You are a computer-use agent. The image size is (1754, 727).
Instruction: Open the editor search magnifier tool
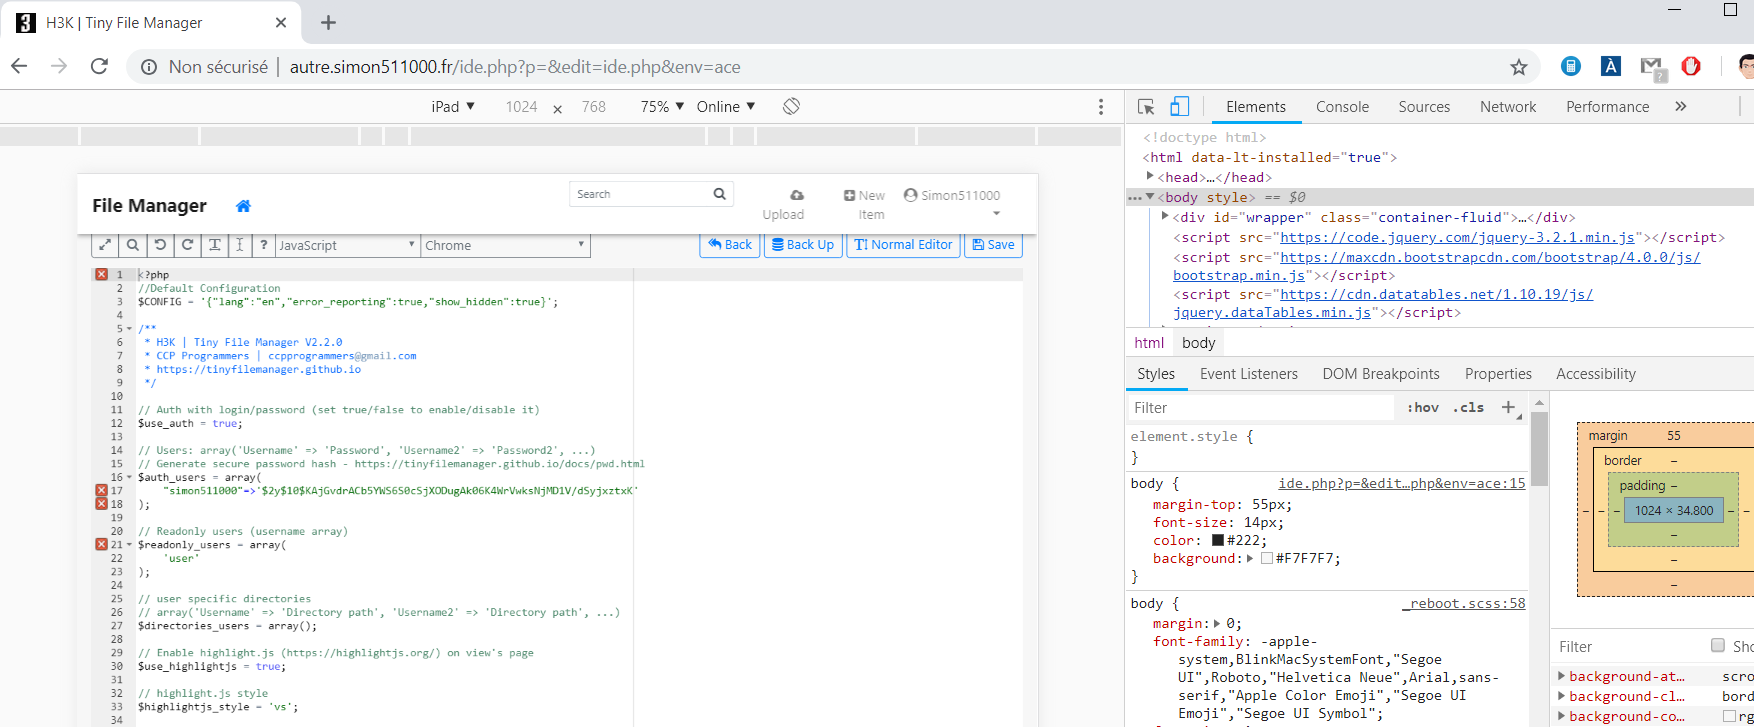[132, 245]
